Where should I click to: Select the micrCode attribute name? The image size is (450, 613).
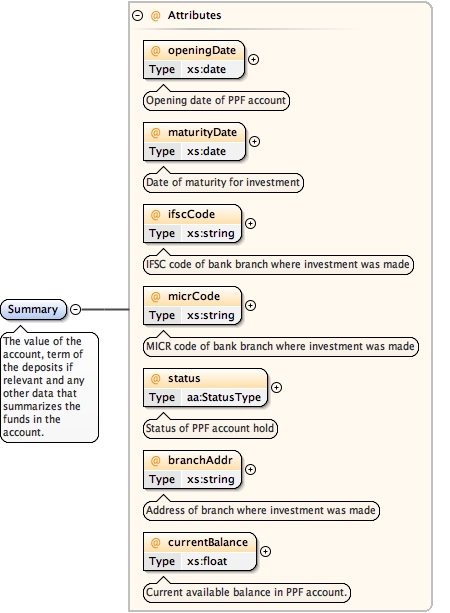click(194, 296)
